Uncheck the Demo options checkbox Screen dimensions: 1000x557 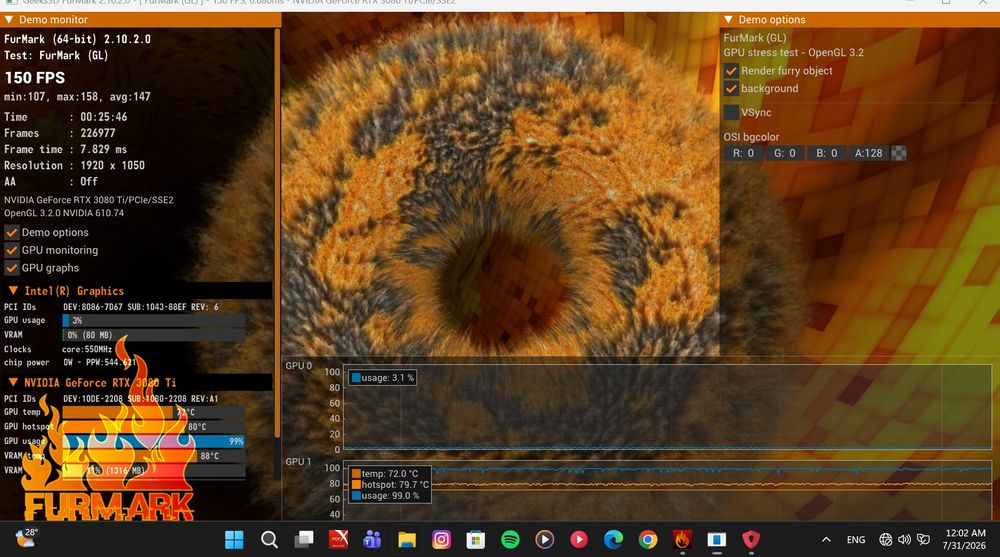(x=11, y=232)
